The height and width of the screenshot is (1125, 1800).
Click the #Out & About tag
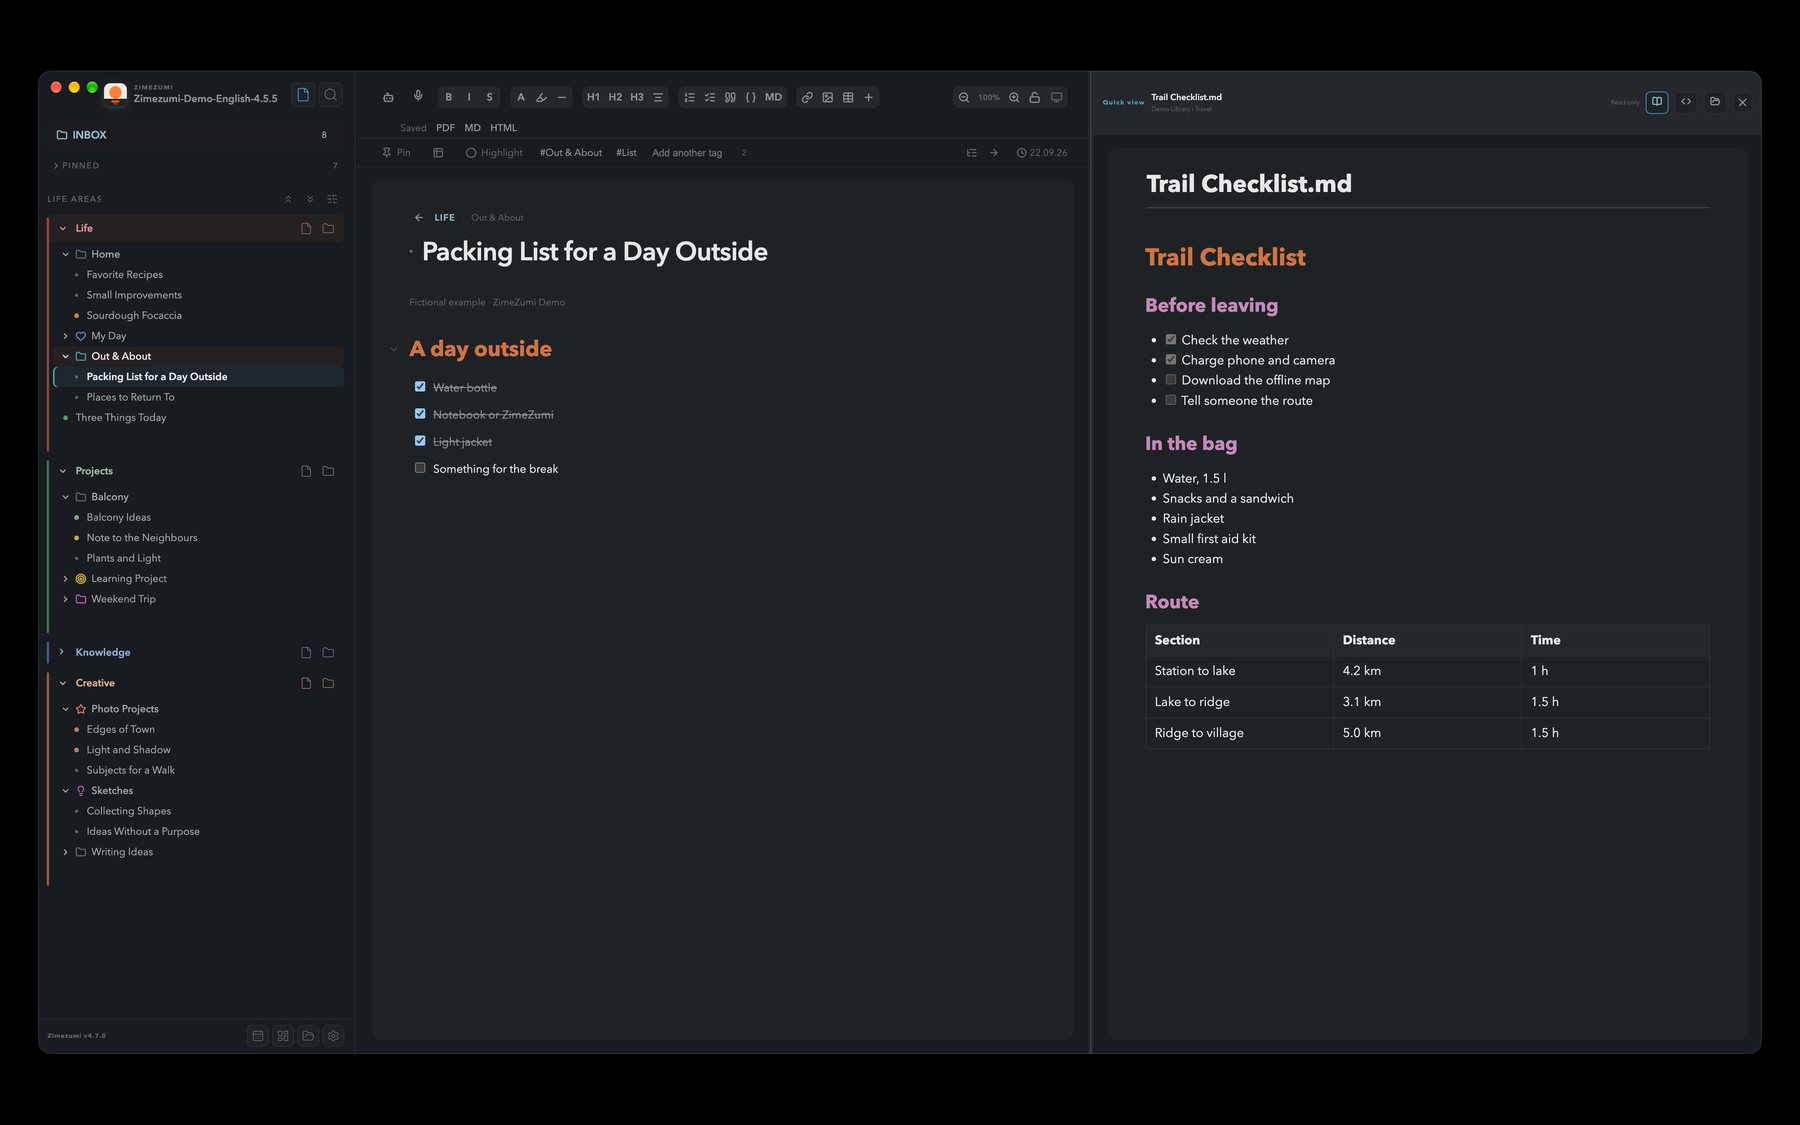point(571,153)
